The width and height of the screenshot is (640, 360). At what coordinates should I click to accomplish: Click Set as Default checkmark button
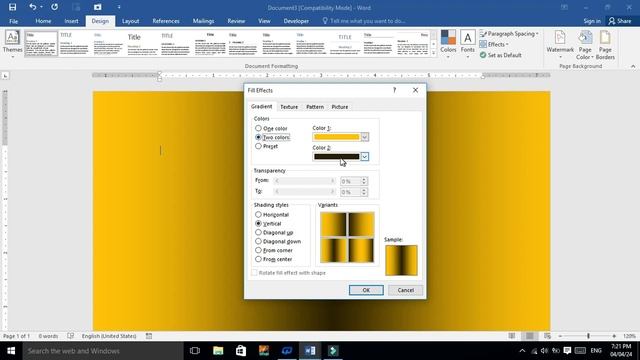500,55
